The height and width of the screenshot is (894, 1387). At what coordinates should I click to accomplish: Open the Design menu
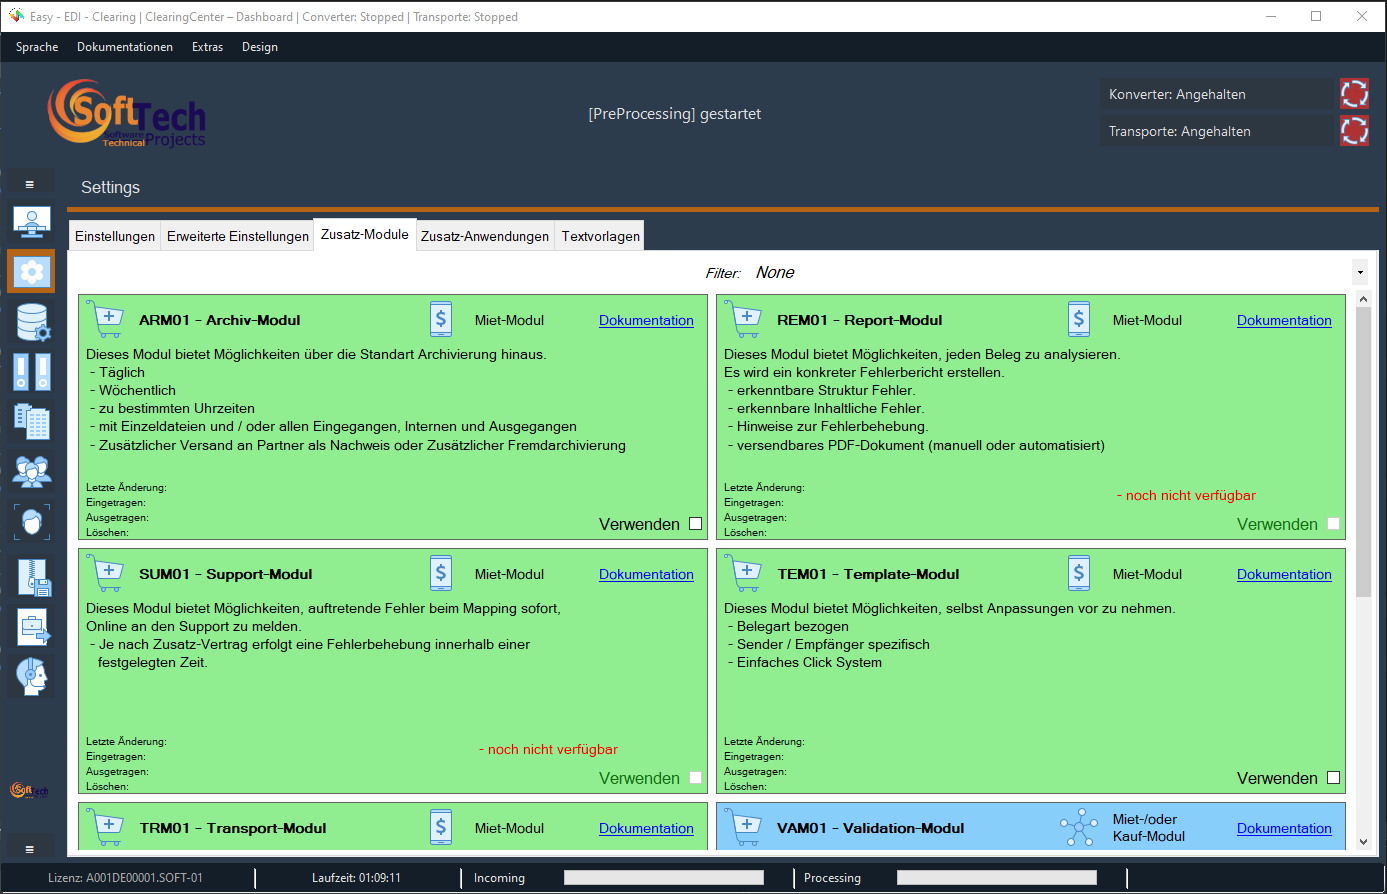(x=260, y=47)
